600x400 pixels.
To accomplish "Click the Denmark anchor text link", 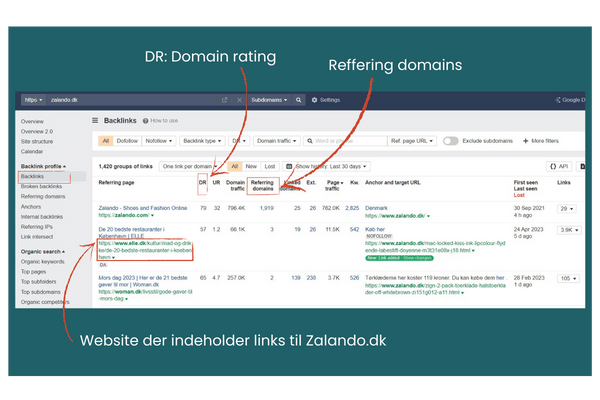I will click(x=376, y=208).
